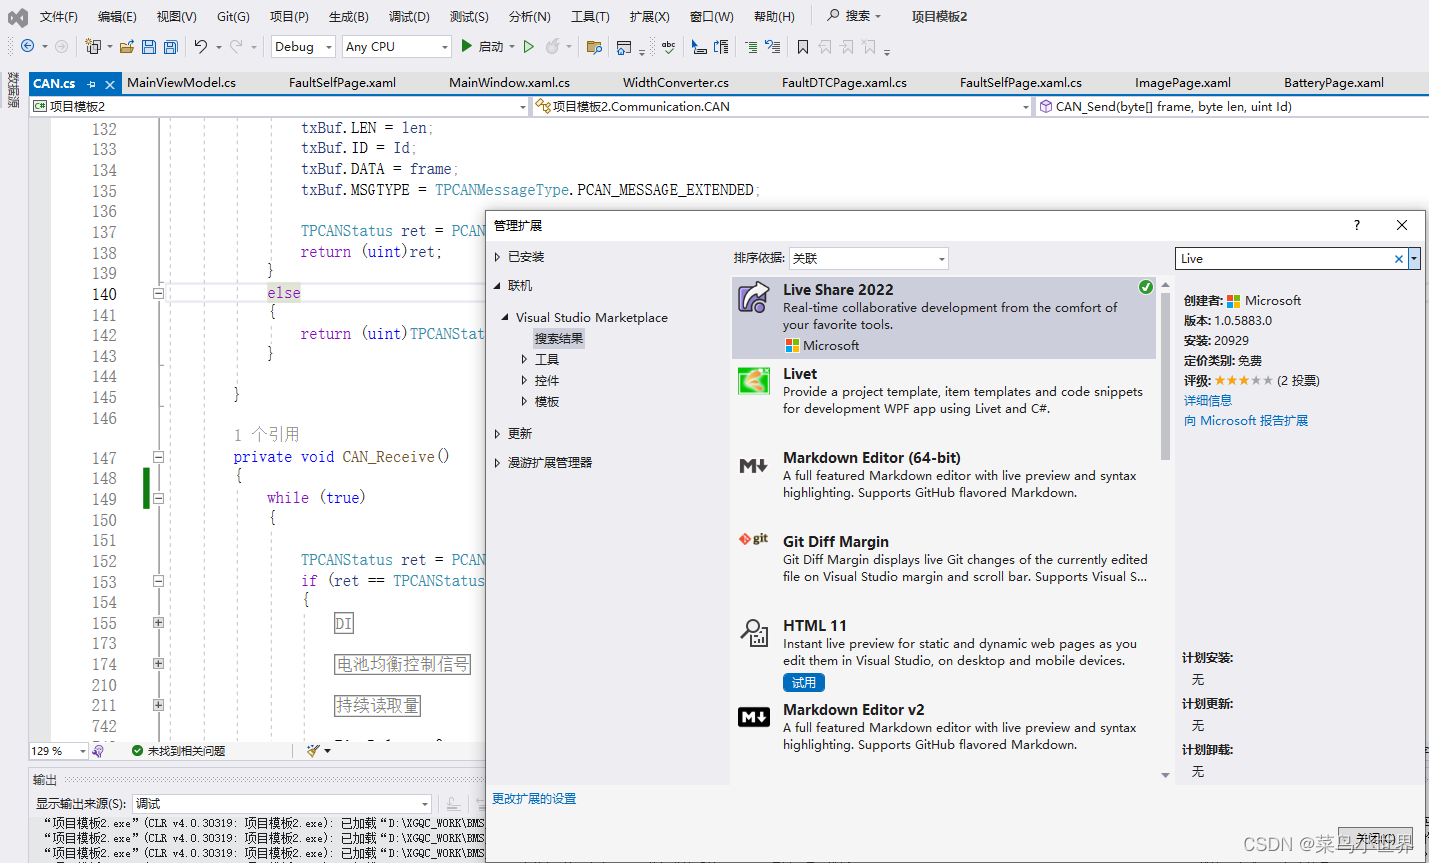Click the navigate backward arrow icon
Image resolution: width=1429 pixels, height=863 pixels.
[x=27, y=46]
